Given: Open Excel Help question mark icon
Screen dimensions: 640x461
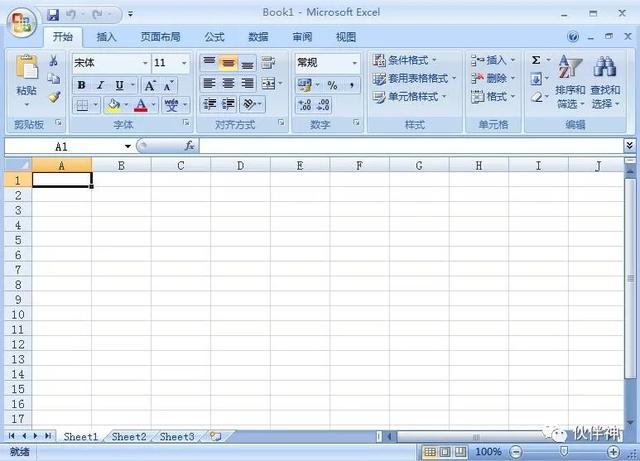Looking at the screenshot, I should [x=573, y=37].
